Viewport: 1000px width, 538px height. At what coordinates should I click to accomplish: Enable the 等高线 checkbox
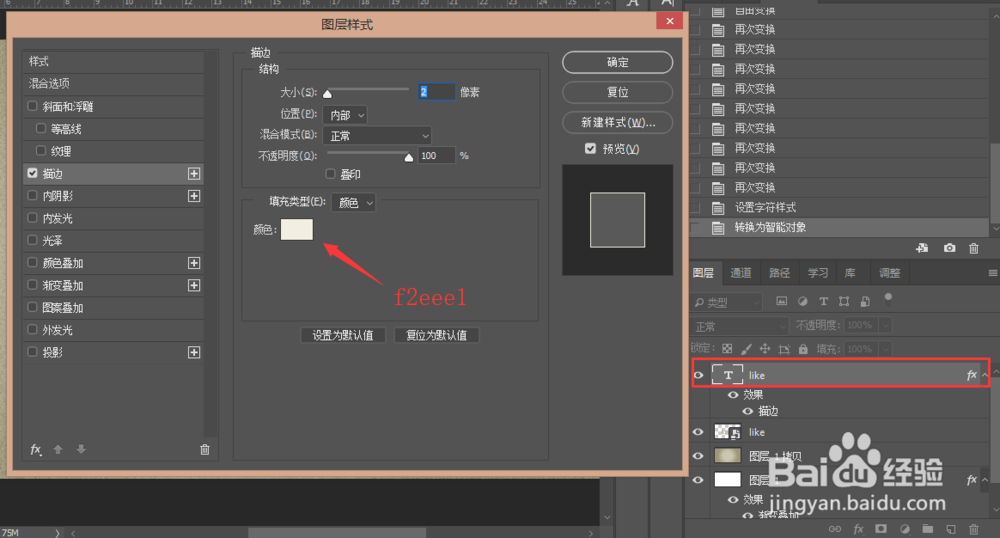pyautogui.click(x=41, y=128)
